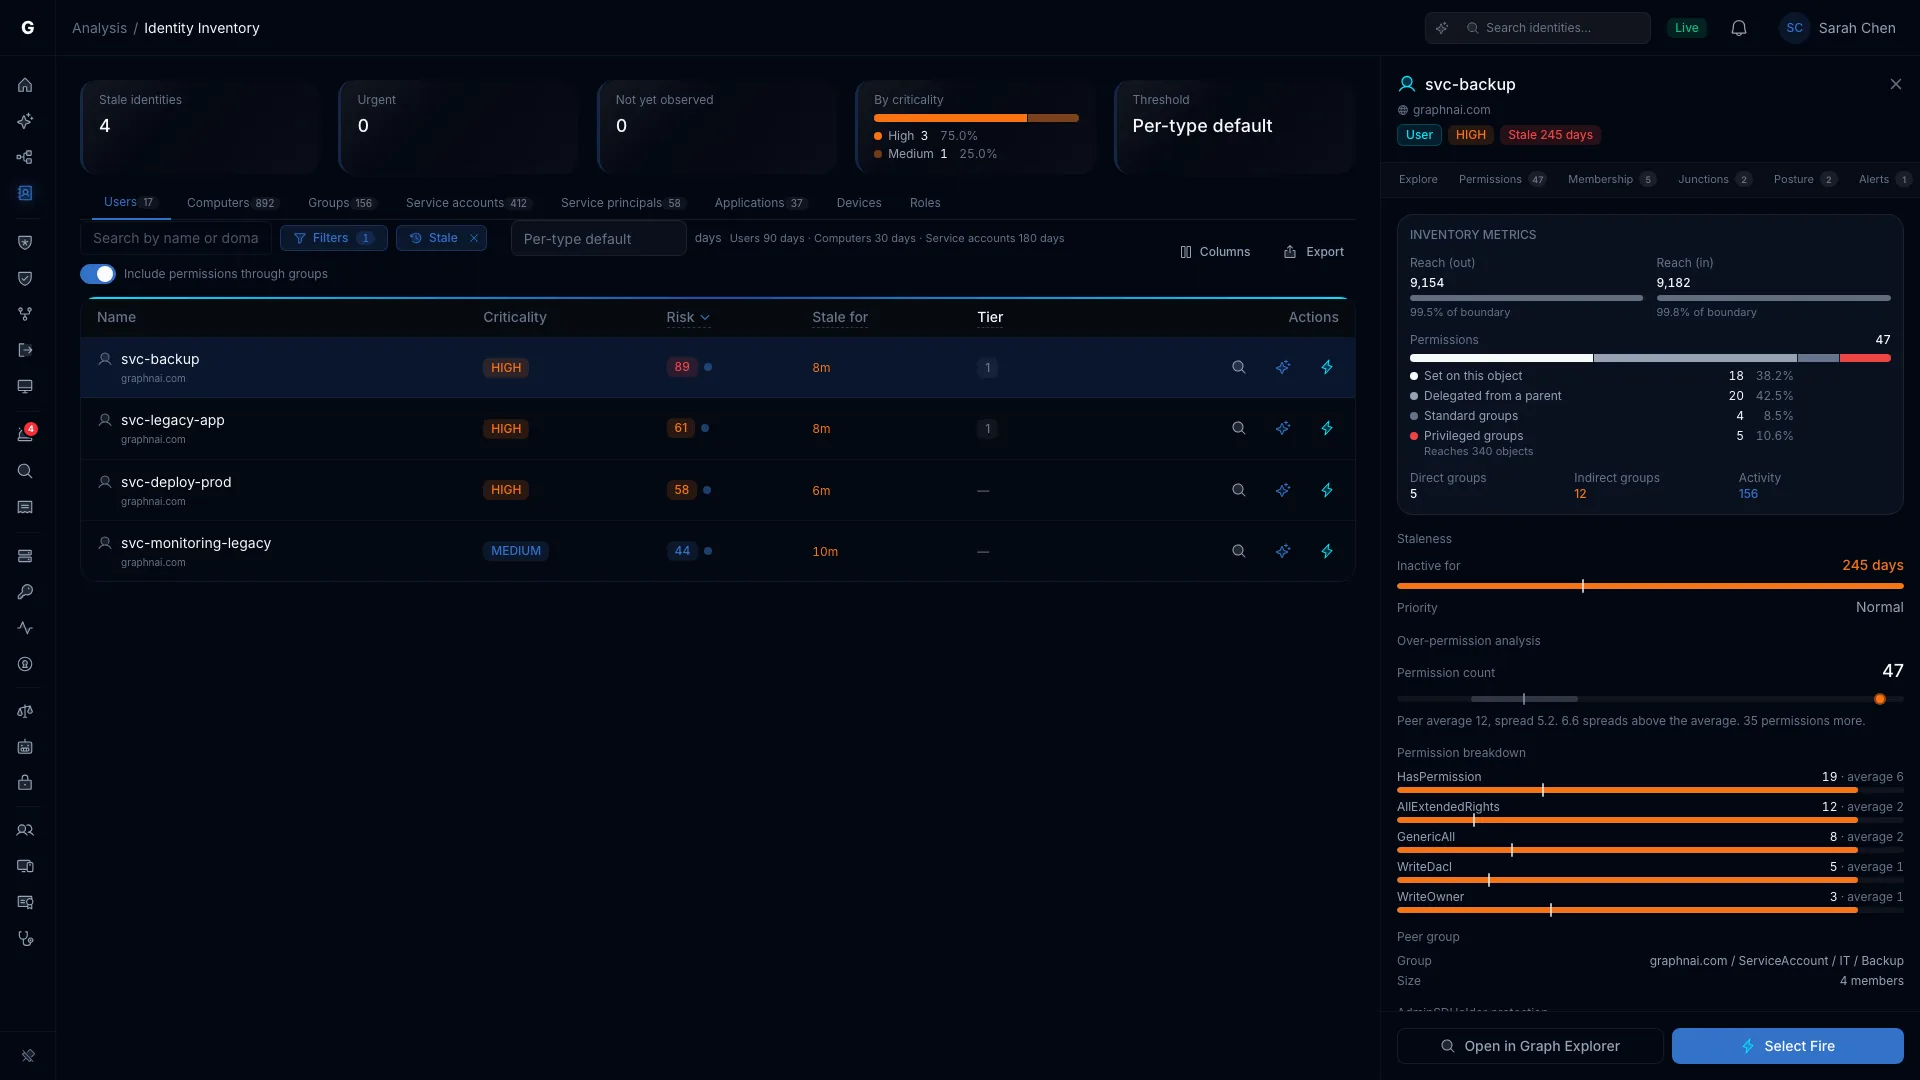1920x1080 pixels.
Task: Click sparkle analyze icon for svc-monitoring-legacy
Action: pyautogui.click(x=1283, y=551)
